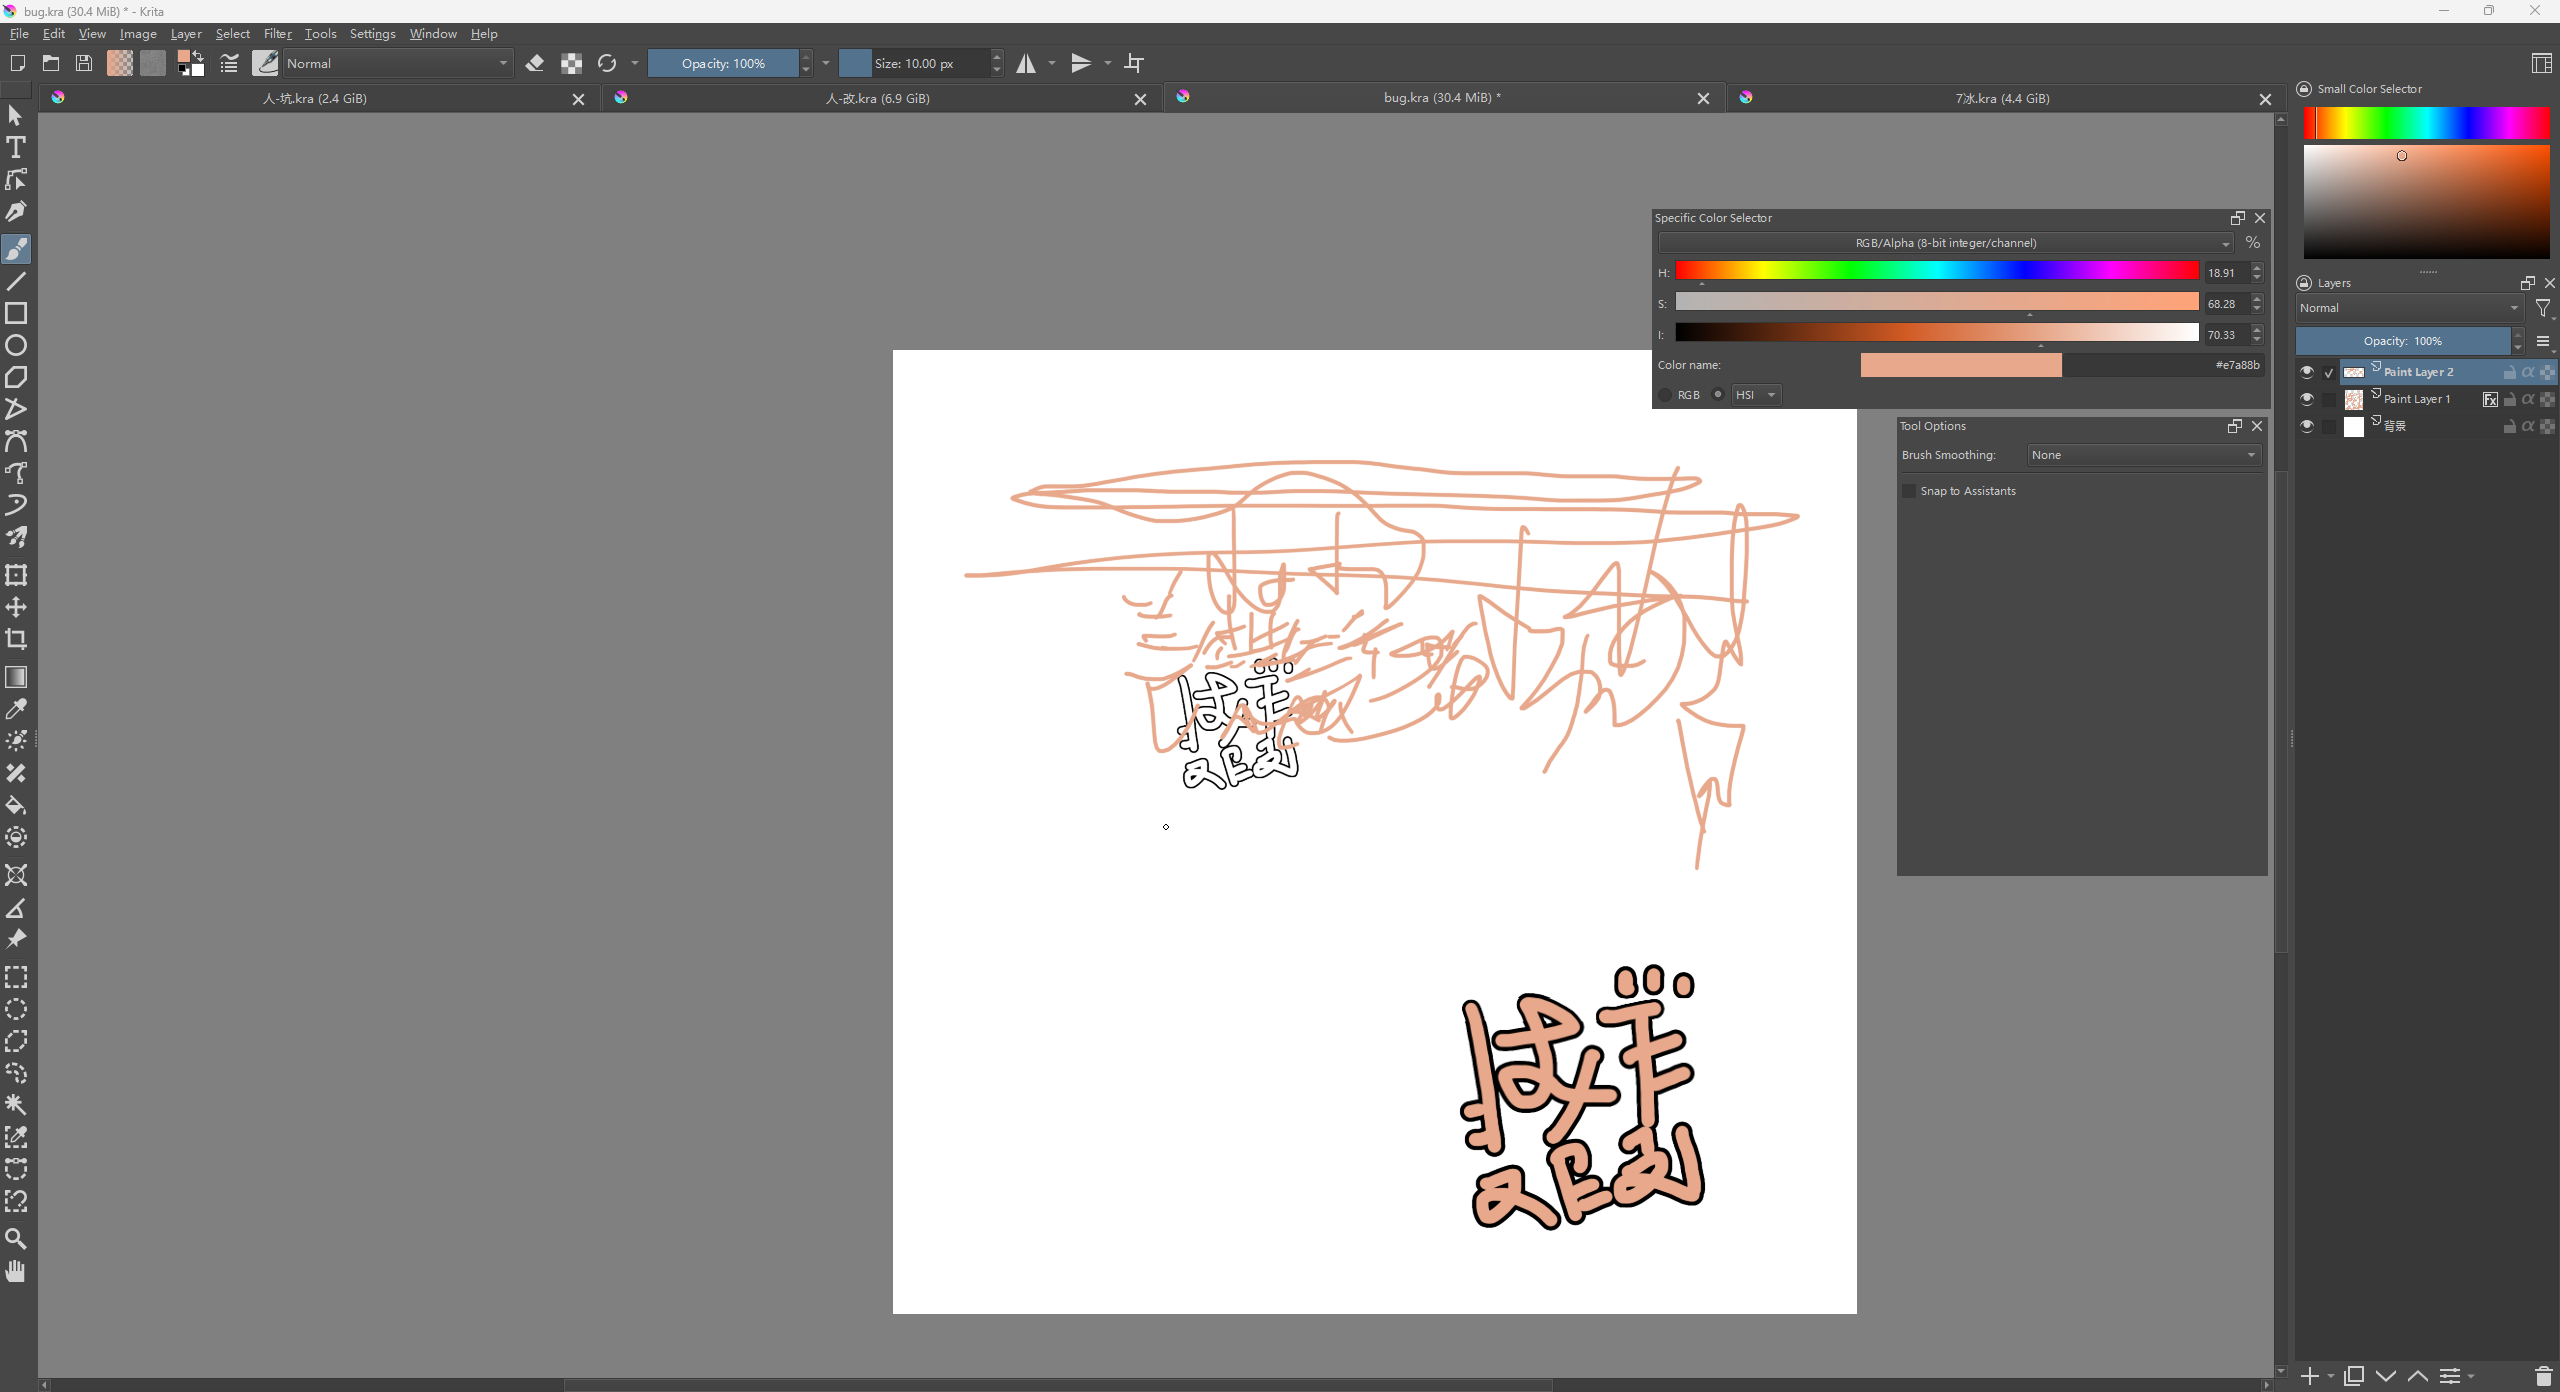2560x1392 pixels.
Task: Select the Text tool
Action: tap(16, 148)
